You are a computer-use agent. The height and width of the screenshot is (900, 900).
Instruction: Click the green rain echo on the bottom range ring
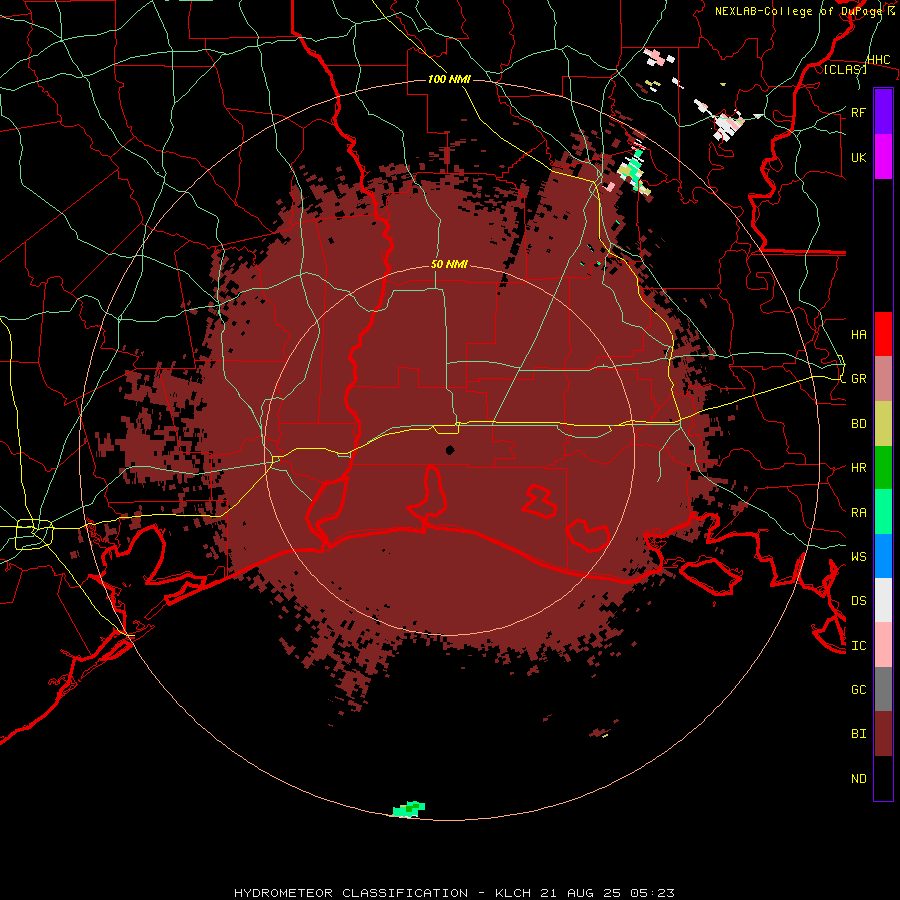(x=409, y=809)
